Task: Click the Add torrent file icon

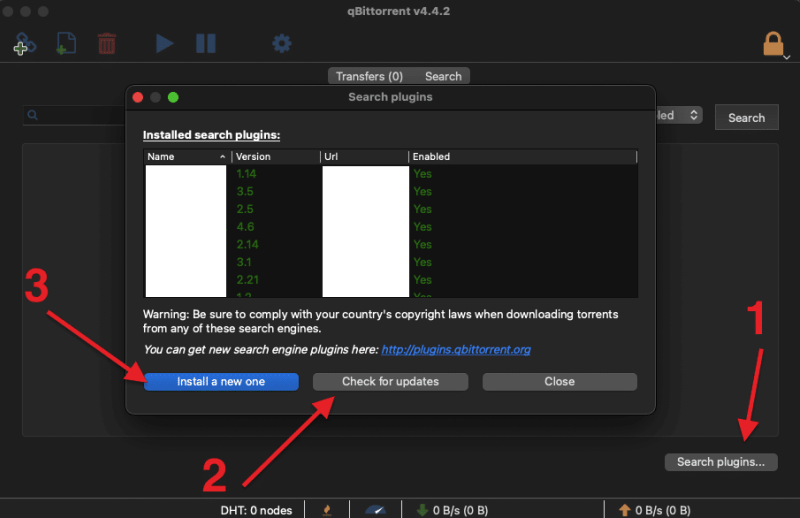Action: [x=66, y=43]
